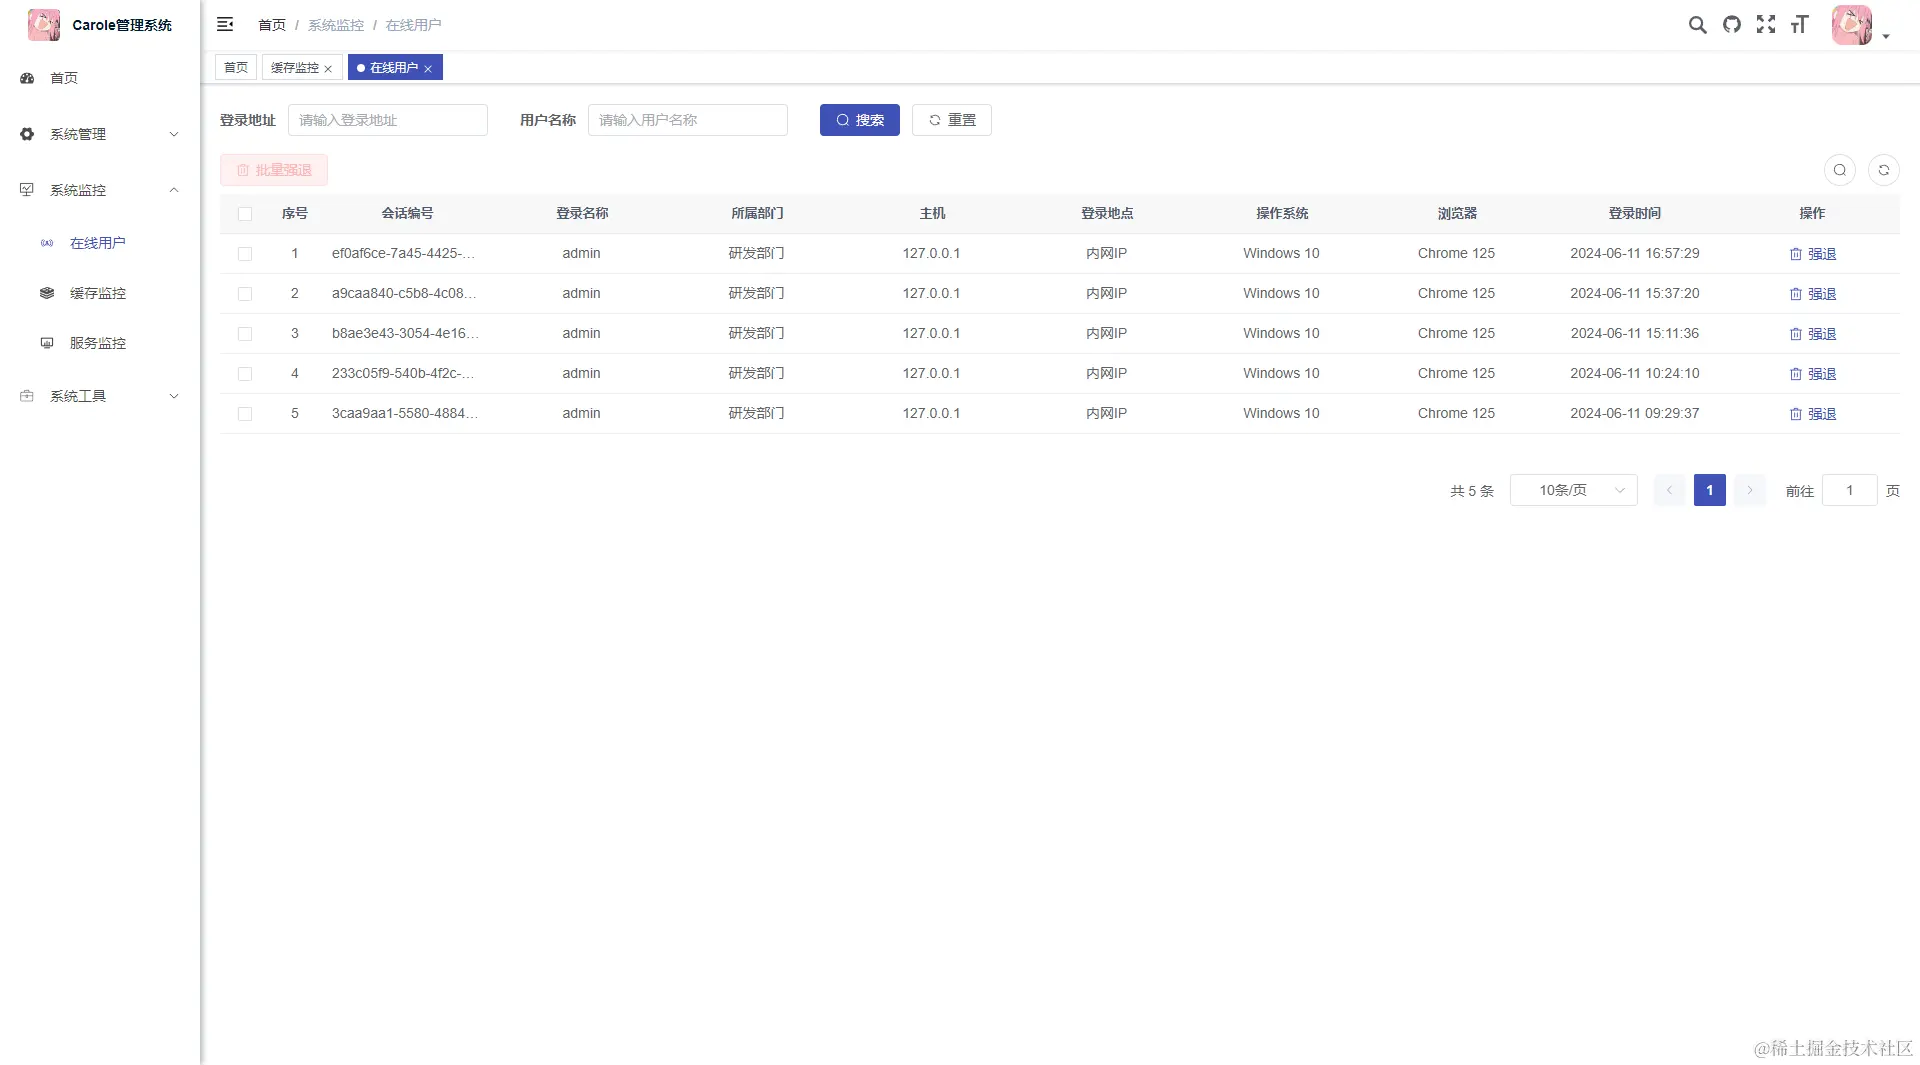
Task: Open the 10条/页 page size dropdown
Action: tap(1574, 490)
